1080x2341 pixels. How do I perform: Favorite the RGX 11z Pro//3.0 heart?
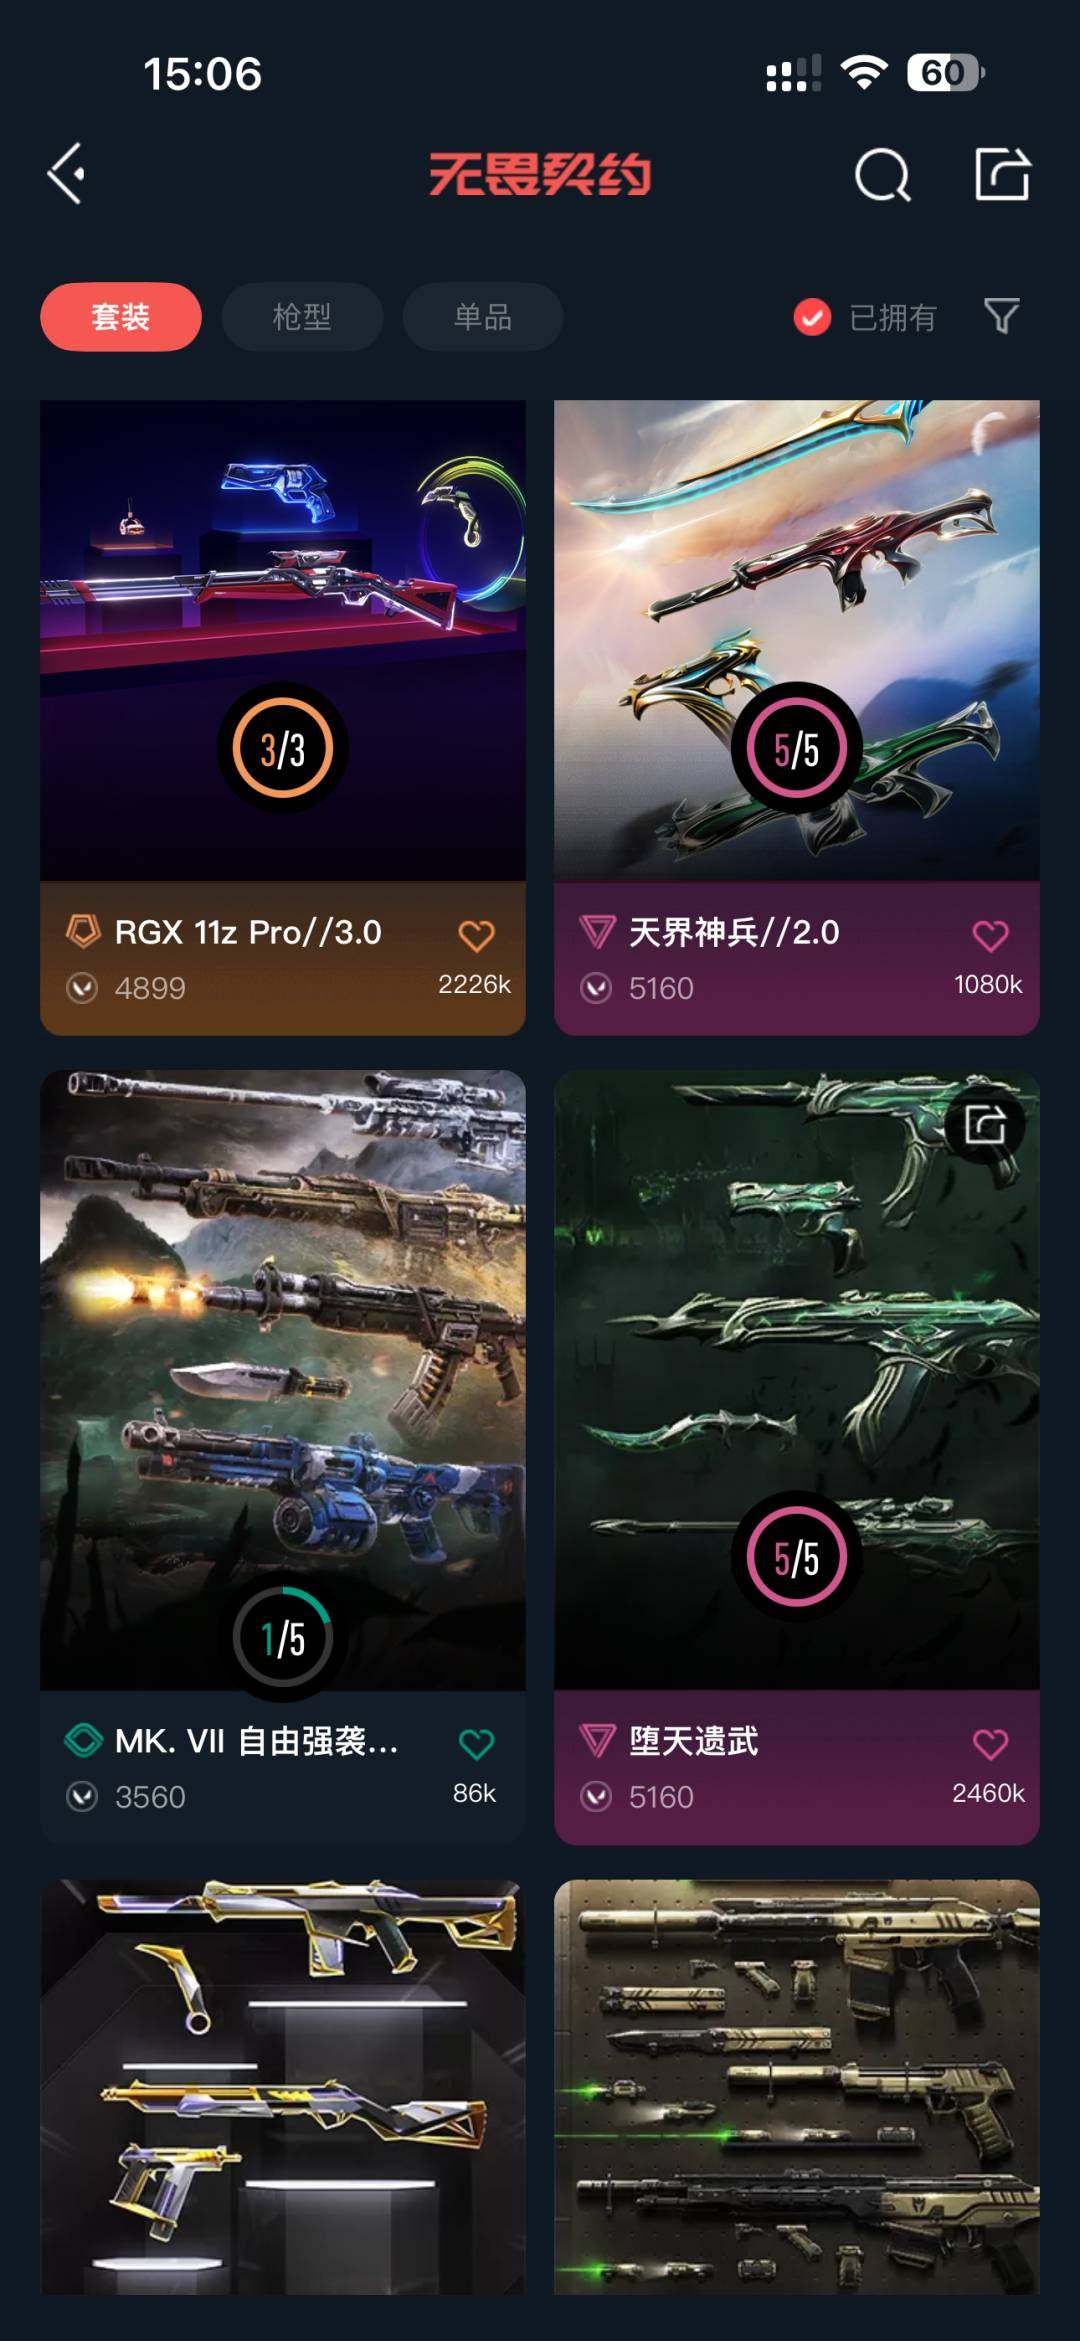tap(476, 936)
